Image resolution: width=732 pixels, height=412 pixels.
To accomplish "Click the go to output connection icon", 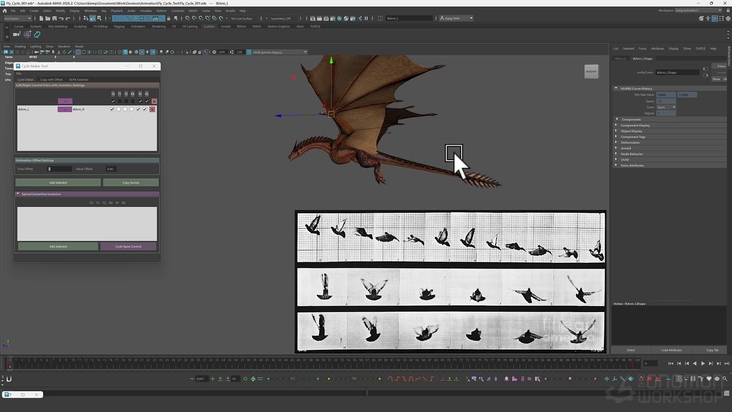I will (x=706, y=75).
